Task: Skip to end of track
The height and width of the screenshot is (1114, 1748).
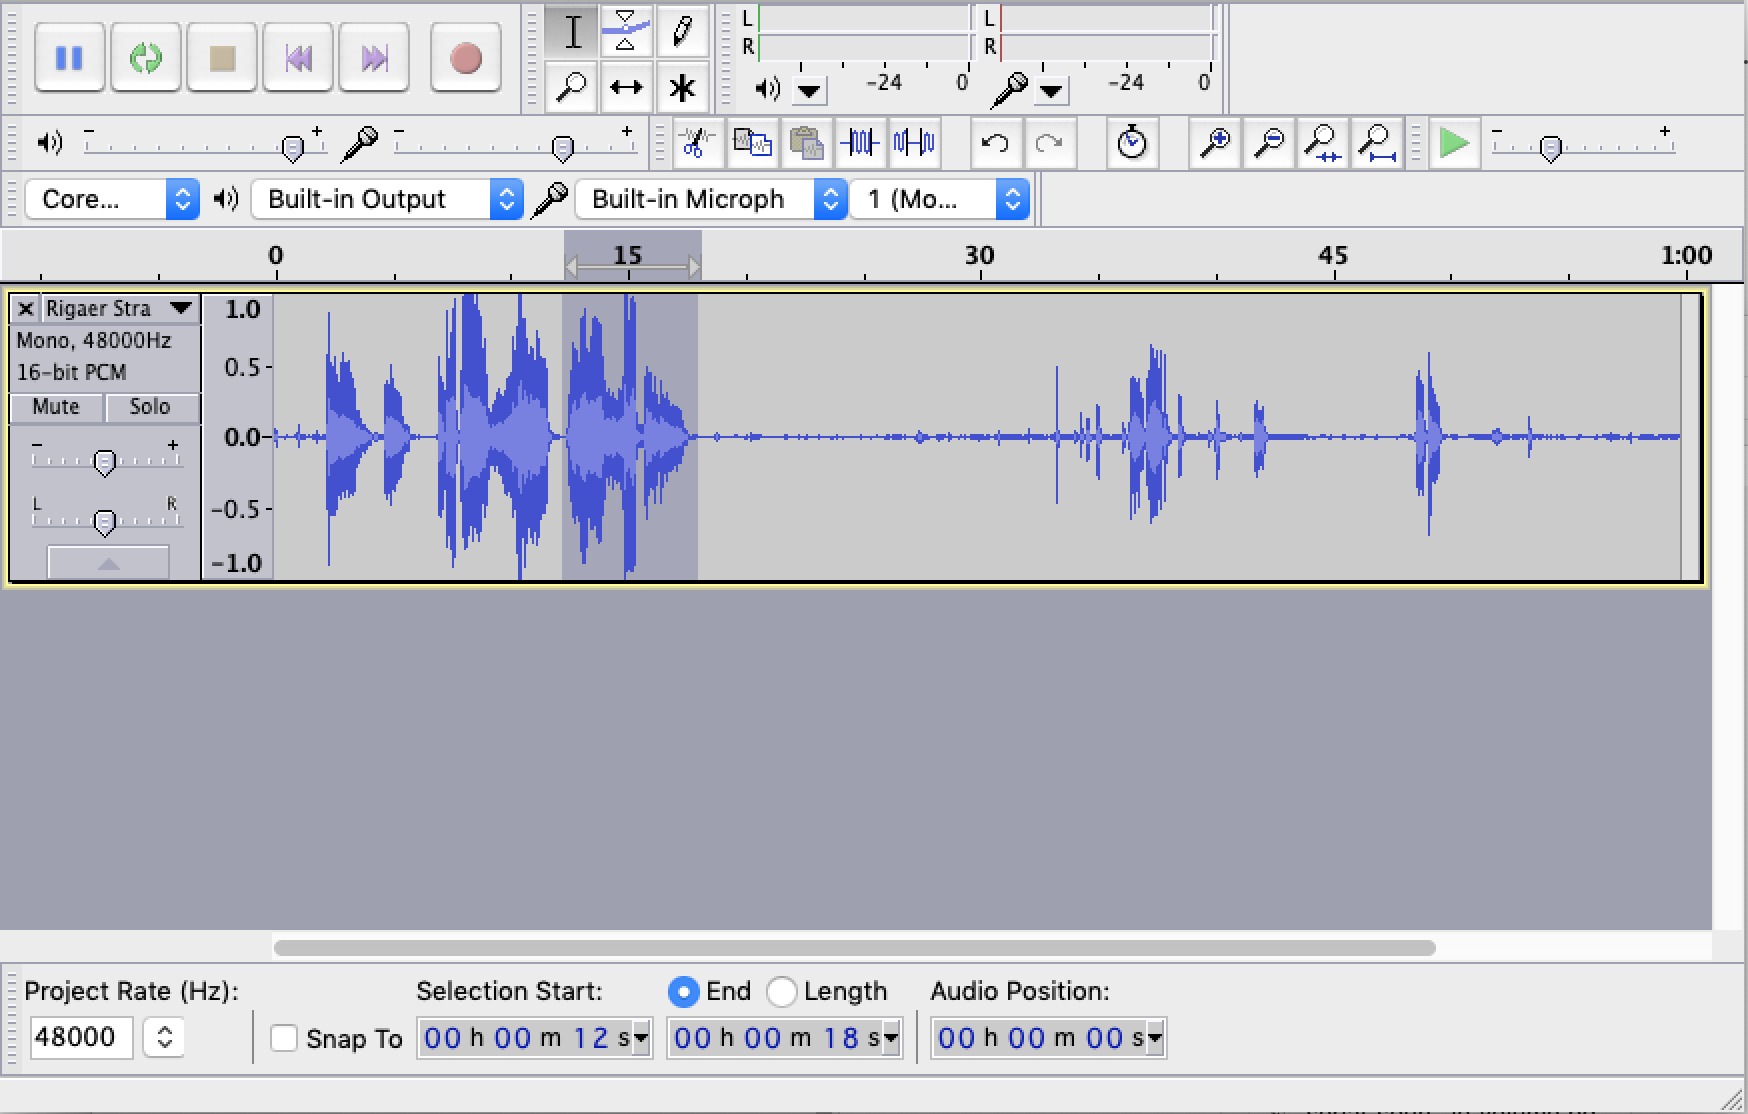Action: point(374,58)
